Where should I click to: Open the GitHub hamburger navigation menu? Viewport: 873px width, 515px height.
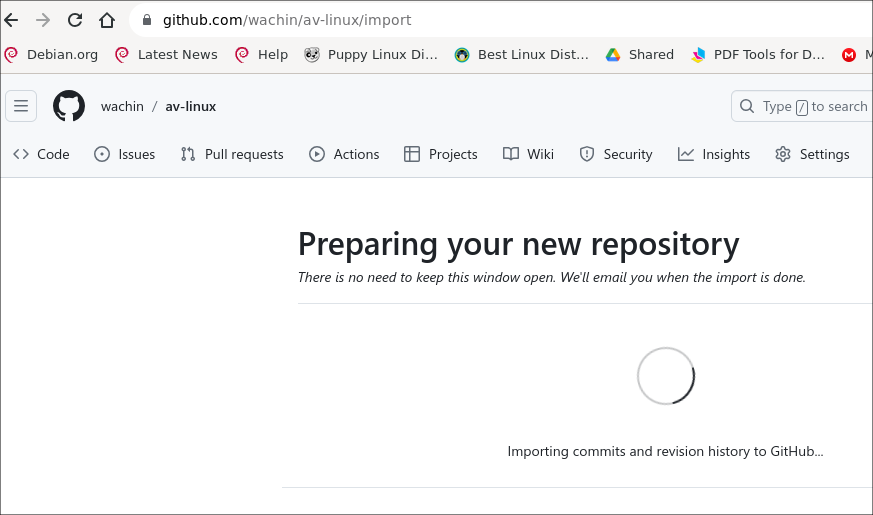21,106
